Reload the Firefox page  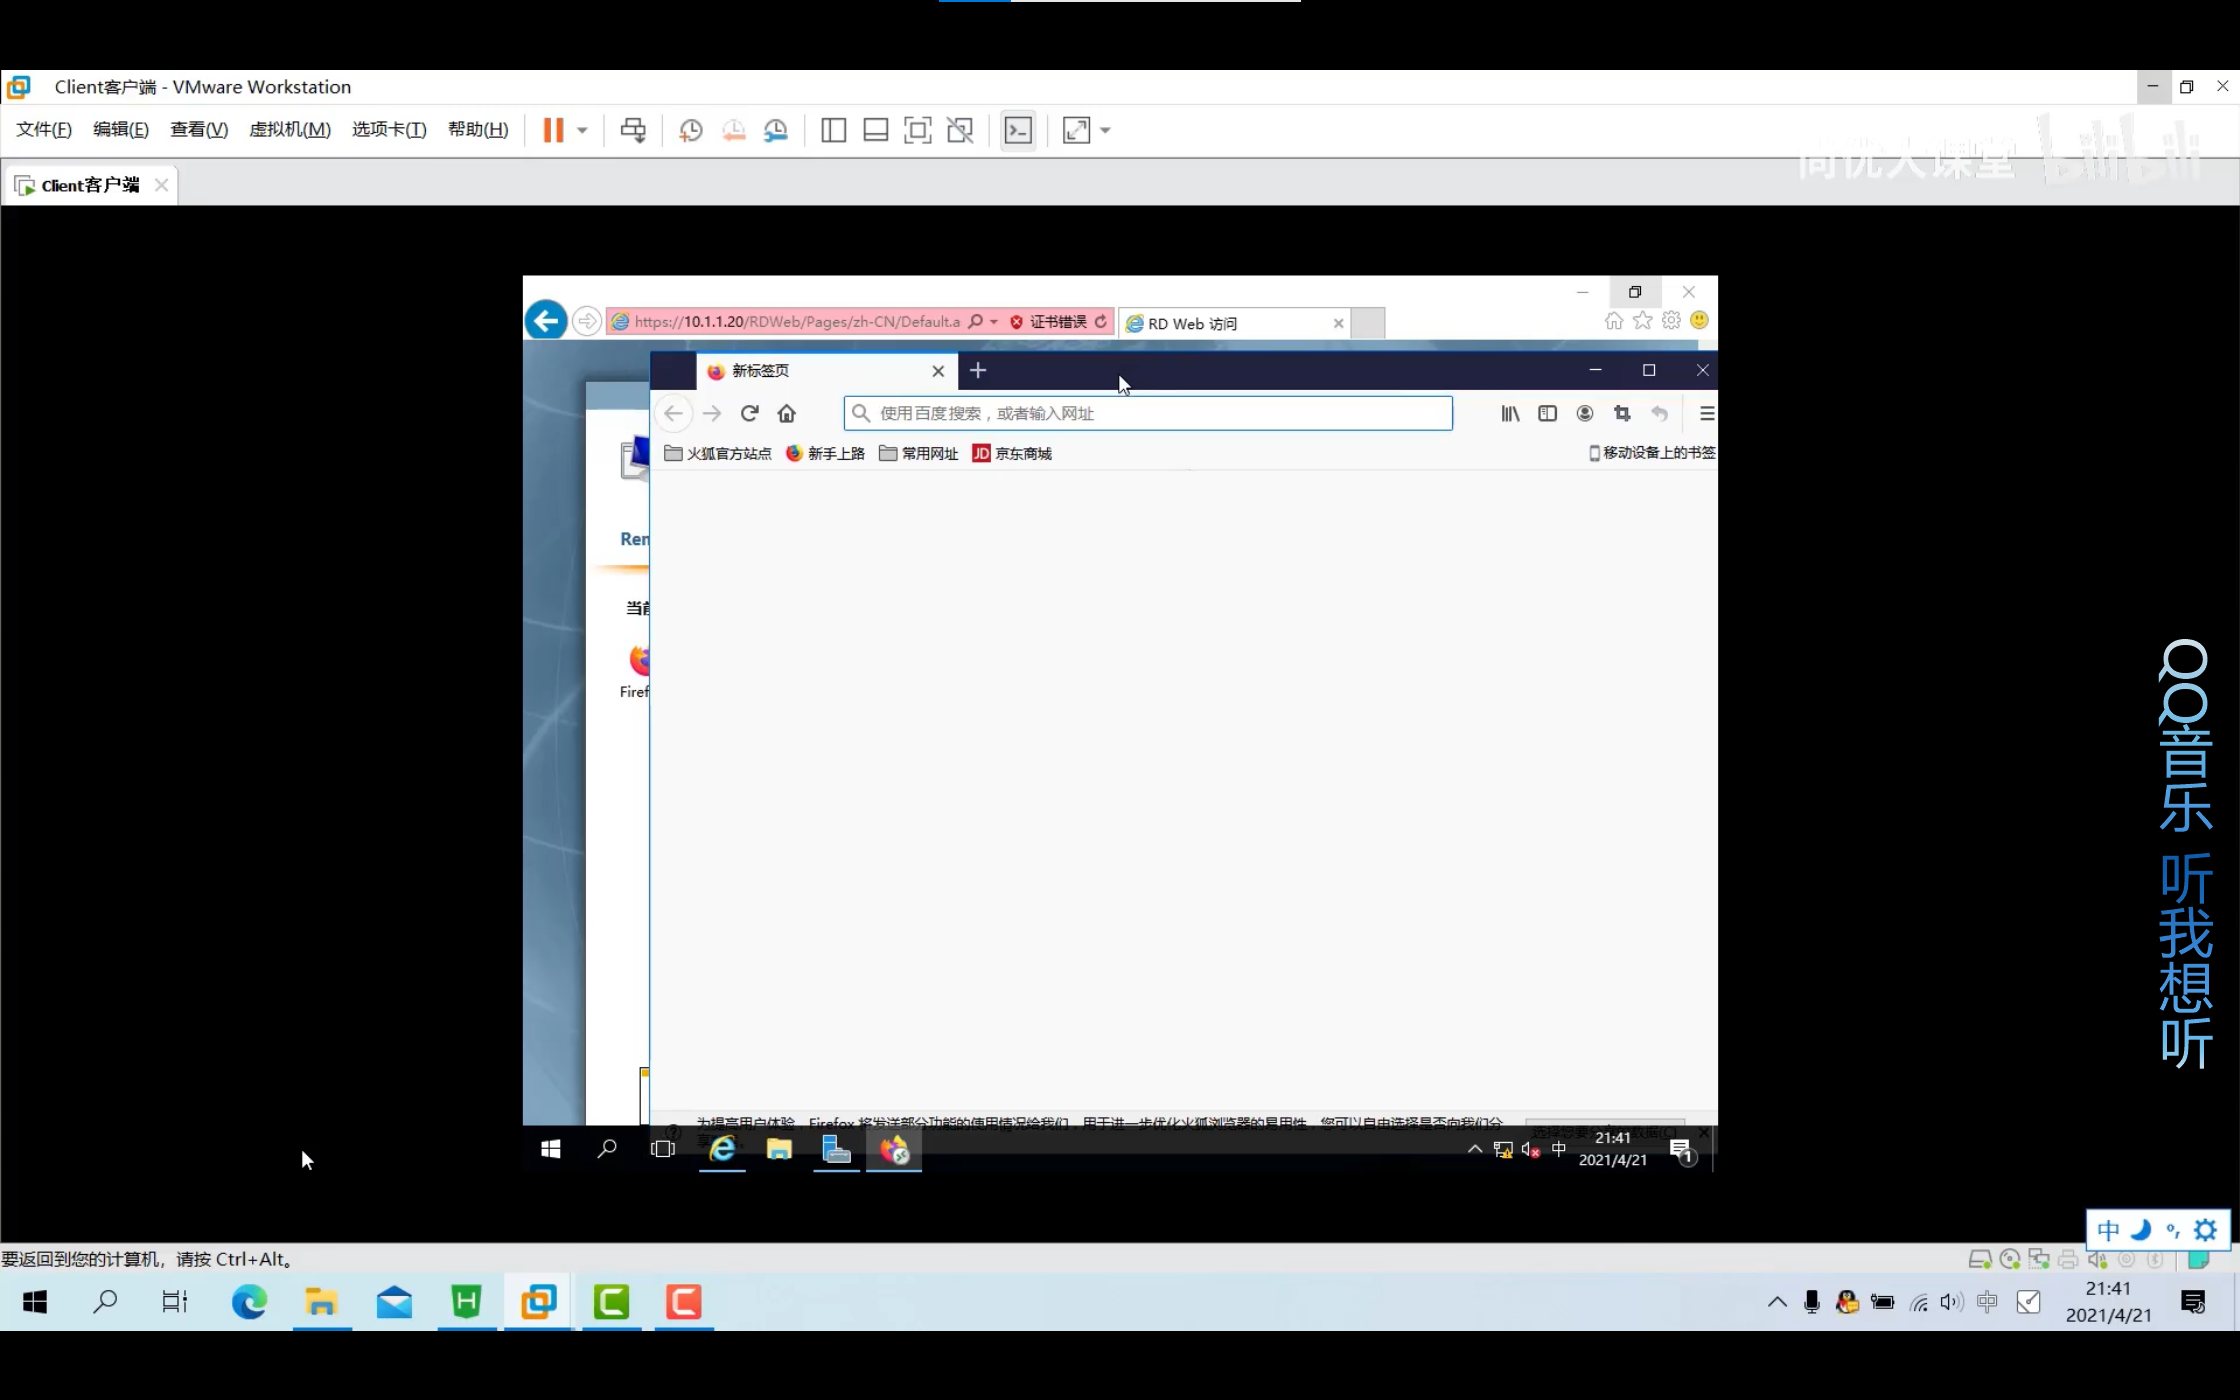click(749, 413)
